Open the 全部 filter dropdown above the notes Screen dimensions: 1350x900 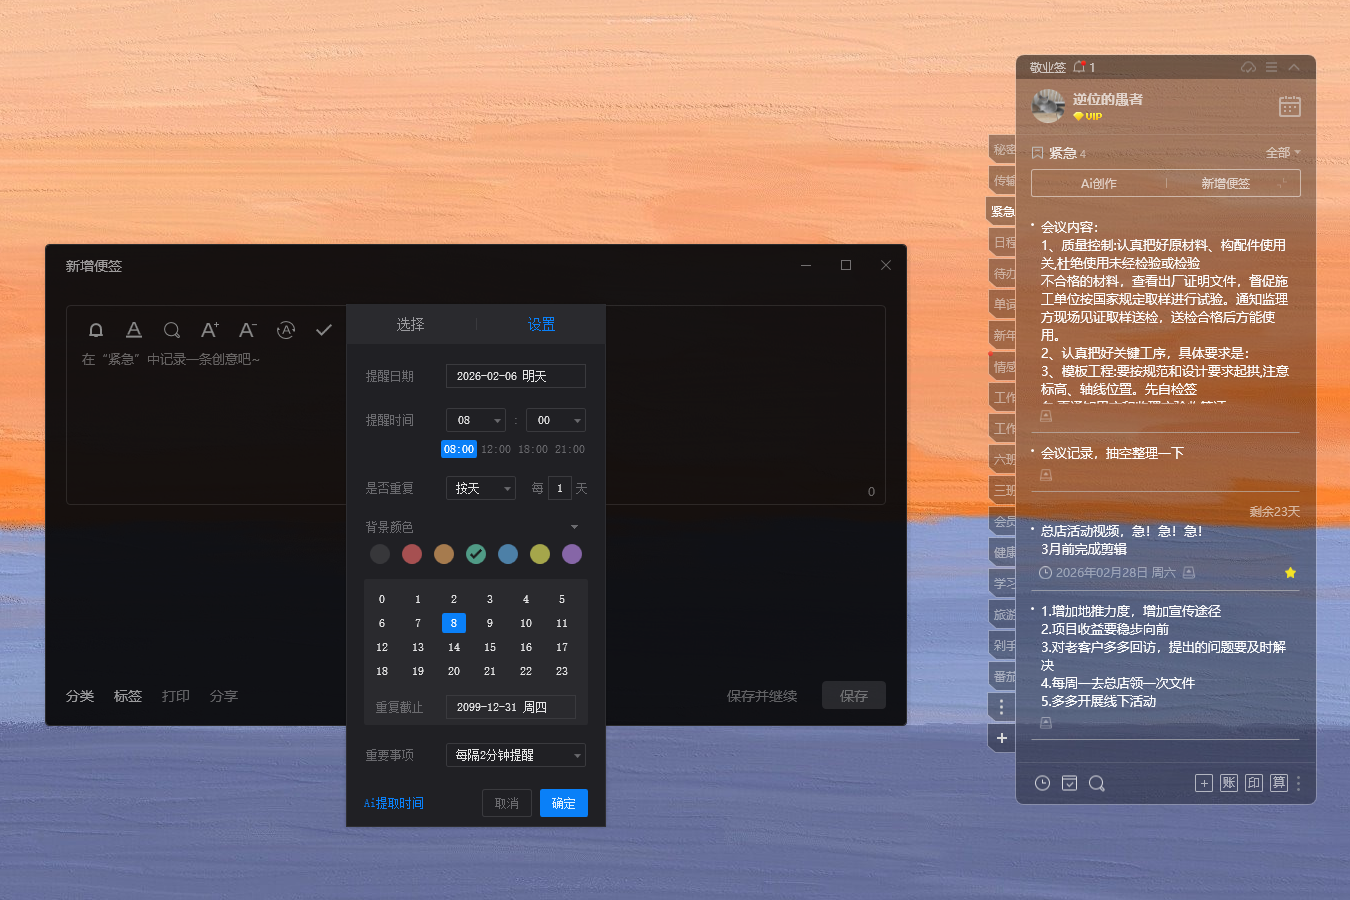pyautogui.click(x=1281, y=152)
